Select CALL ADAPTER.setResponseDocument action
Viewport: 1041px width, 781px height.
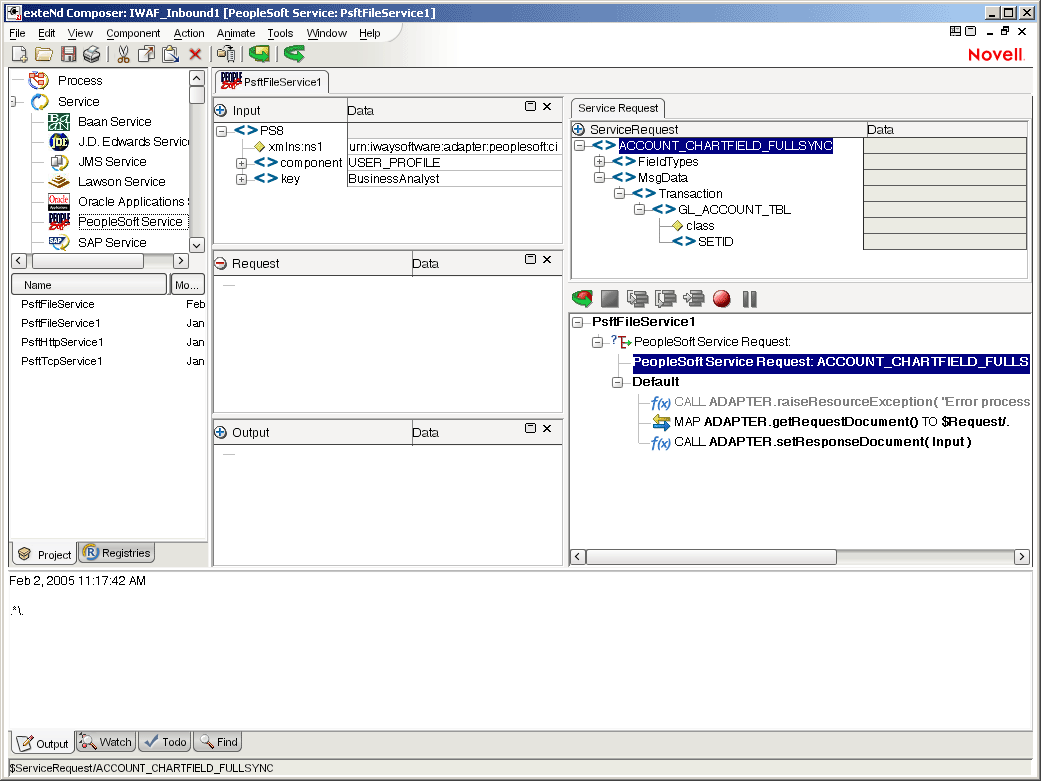pos(822,442)
